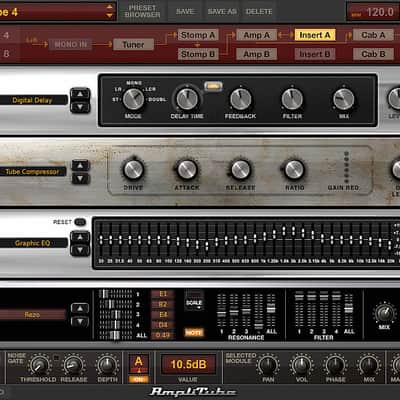Adjust the Noise Gate Threshold knob
Screen dimensions: 400x400
click(x=39, y=365)
